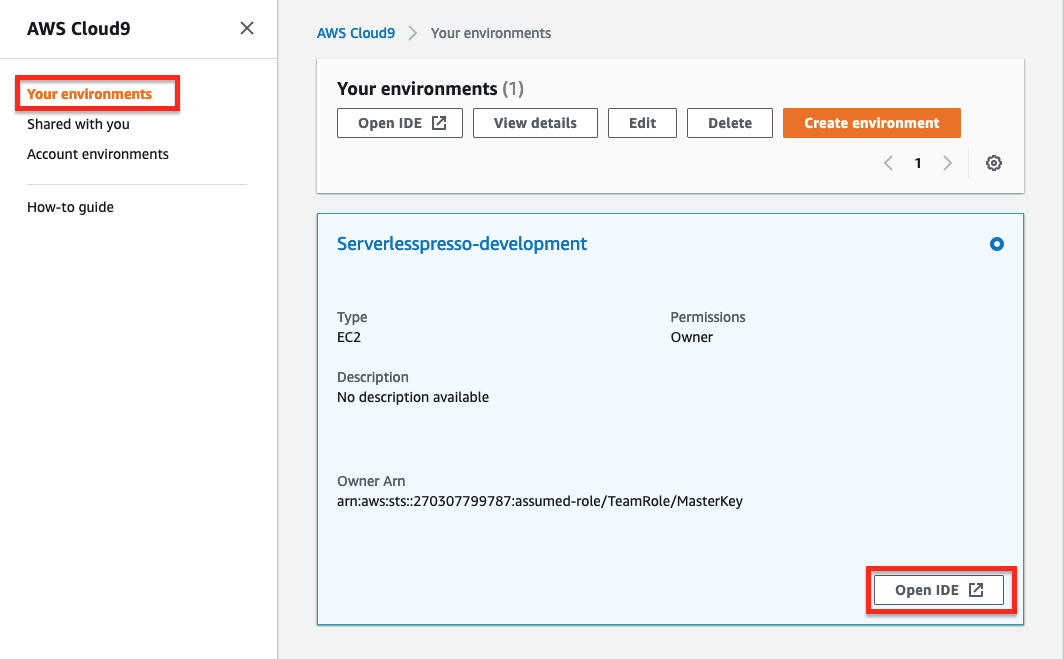Click the 'Your environments' breadcrumb text
The image size is (1064, 659).
[491, 33]
